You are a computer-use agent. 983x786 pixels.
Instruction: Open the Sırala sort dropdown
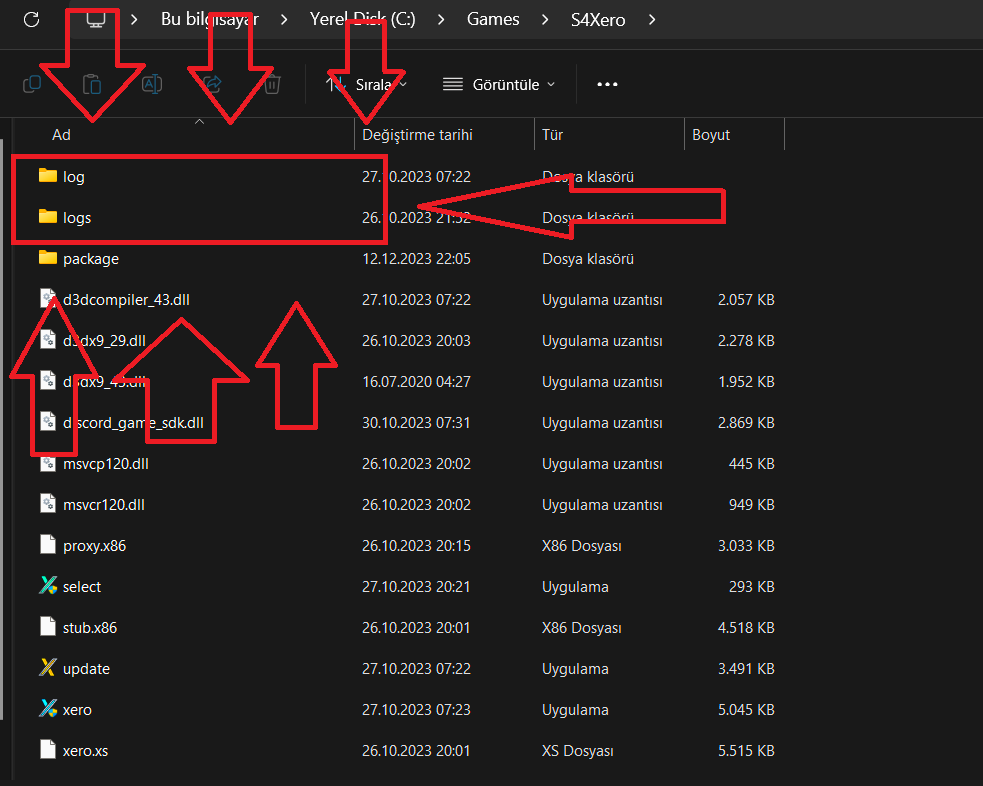tap(367, 85)
